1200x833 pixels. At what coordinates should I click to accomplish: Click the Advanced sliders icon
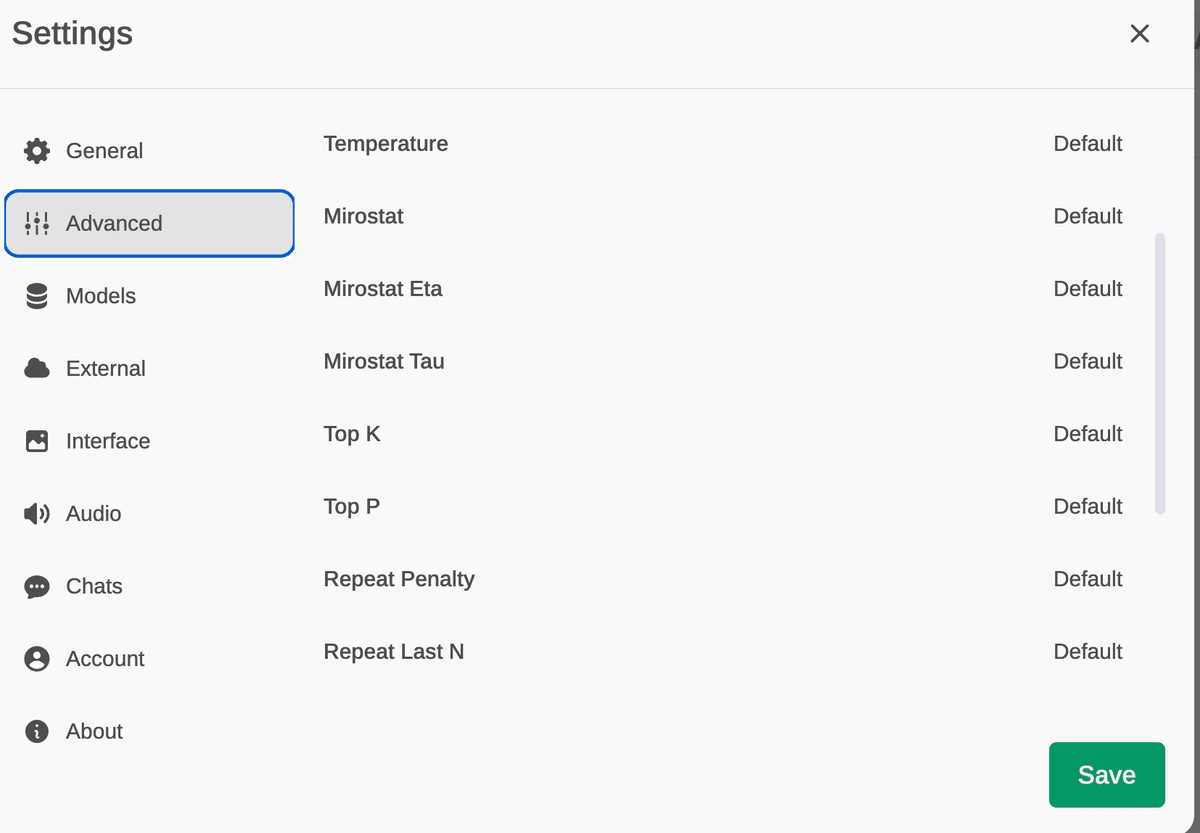pyautogui.click(x=37, y=223)
